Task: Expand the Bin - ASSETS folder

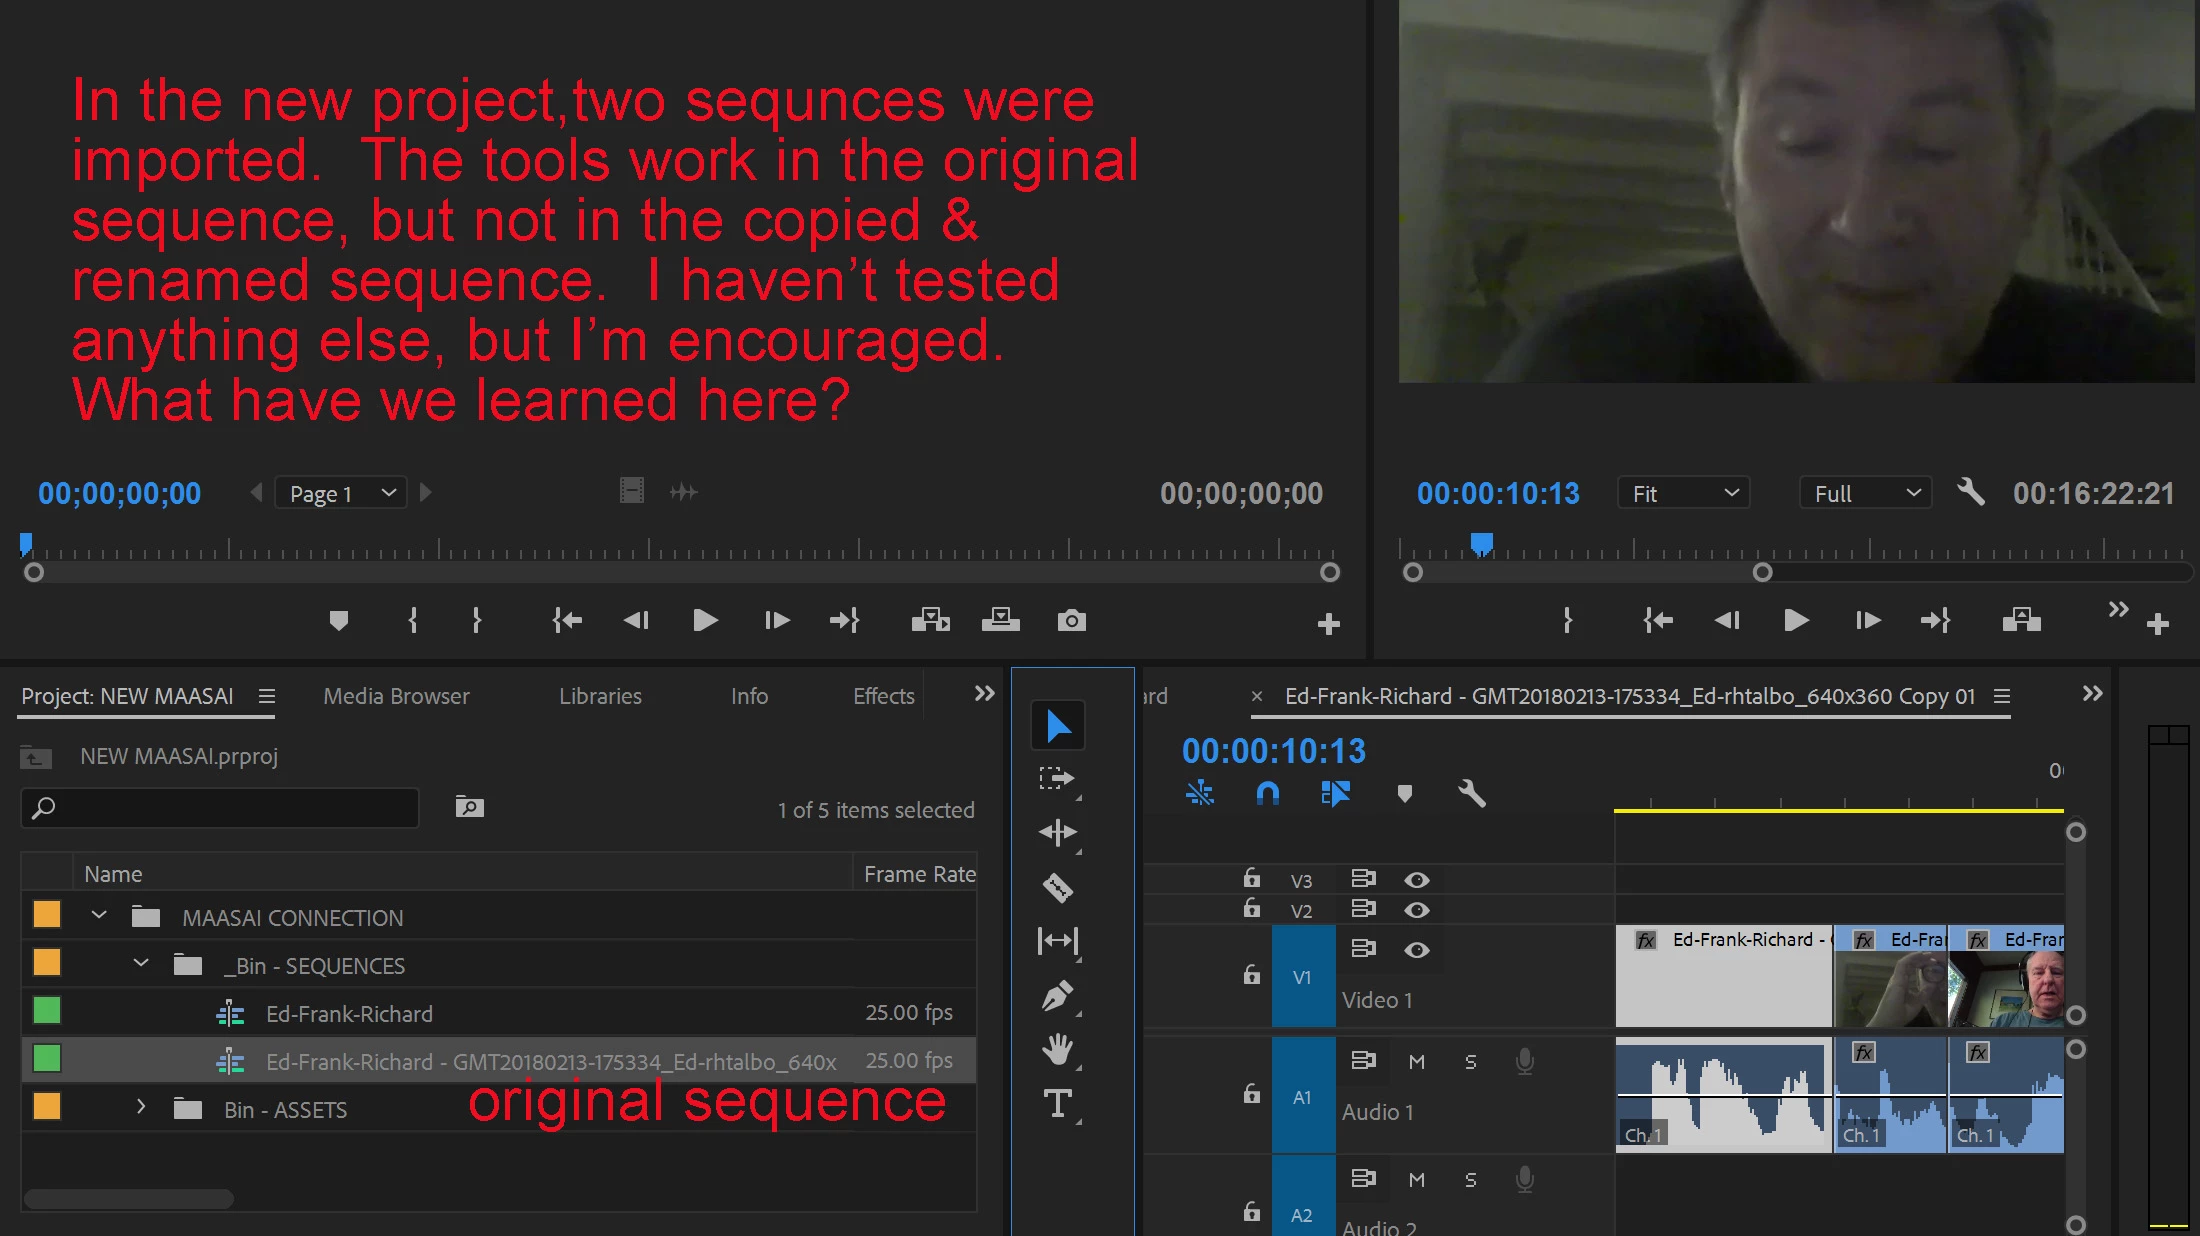Action: click(x=141, y=1108)
